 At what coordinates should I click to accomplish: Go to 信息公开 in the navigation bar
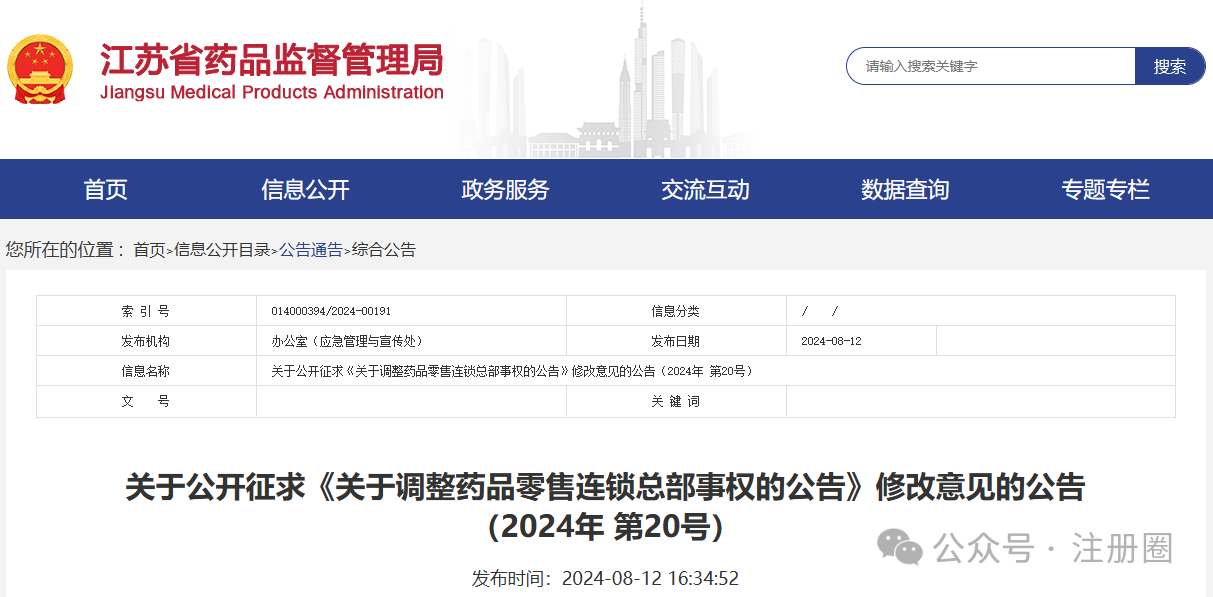[305, 189]
